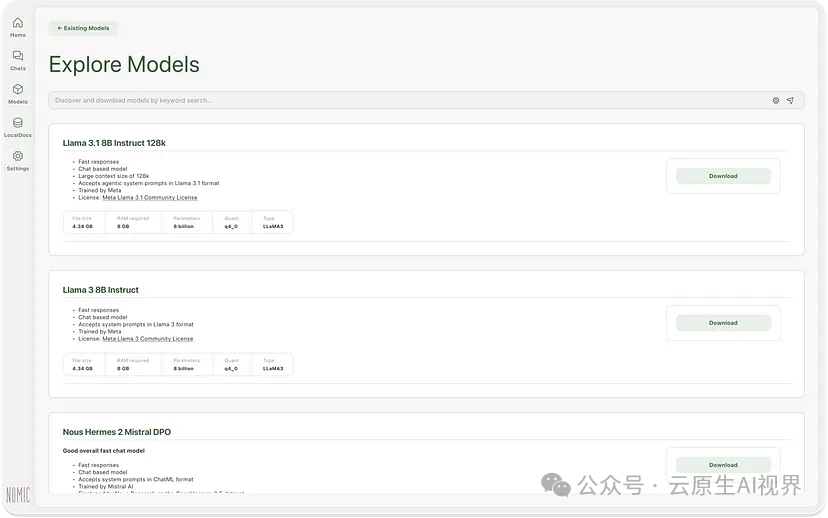Click the search options gear icon

click(776, 100)
